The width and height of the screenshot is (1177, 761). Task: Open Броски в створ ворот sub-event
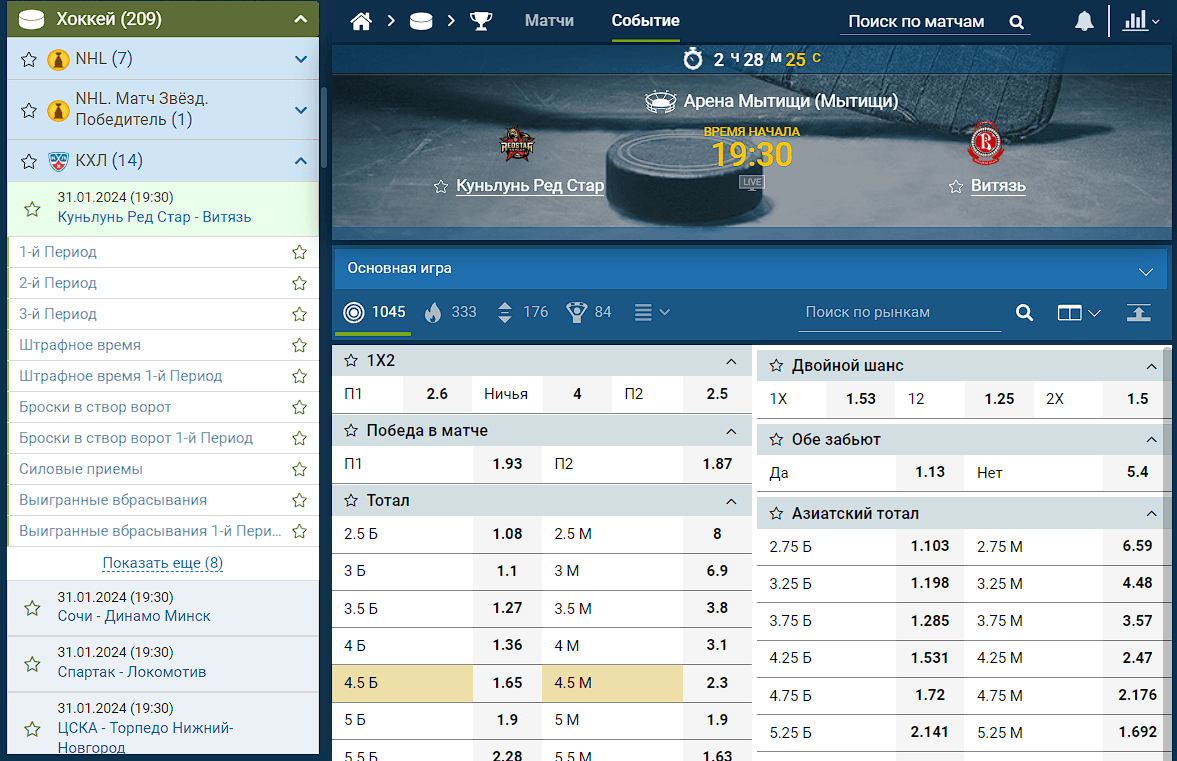point(95,407)
